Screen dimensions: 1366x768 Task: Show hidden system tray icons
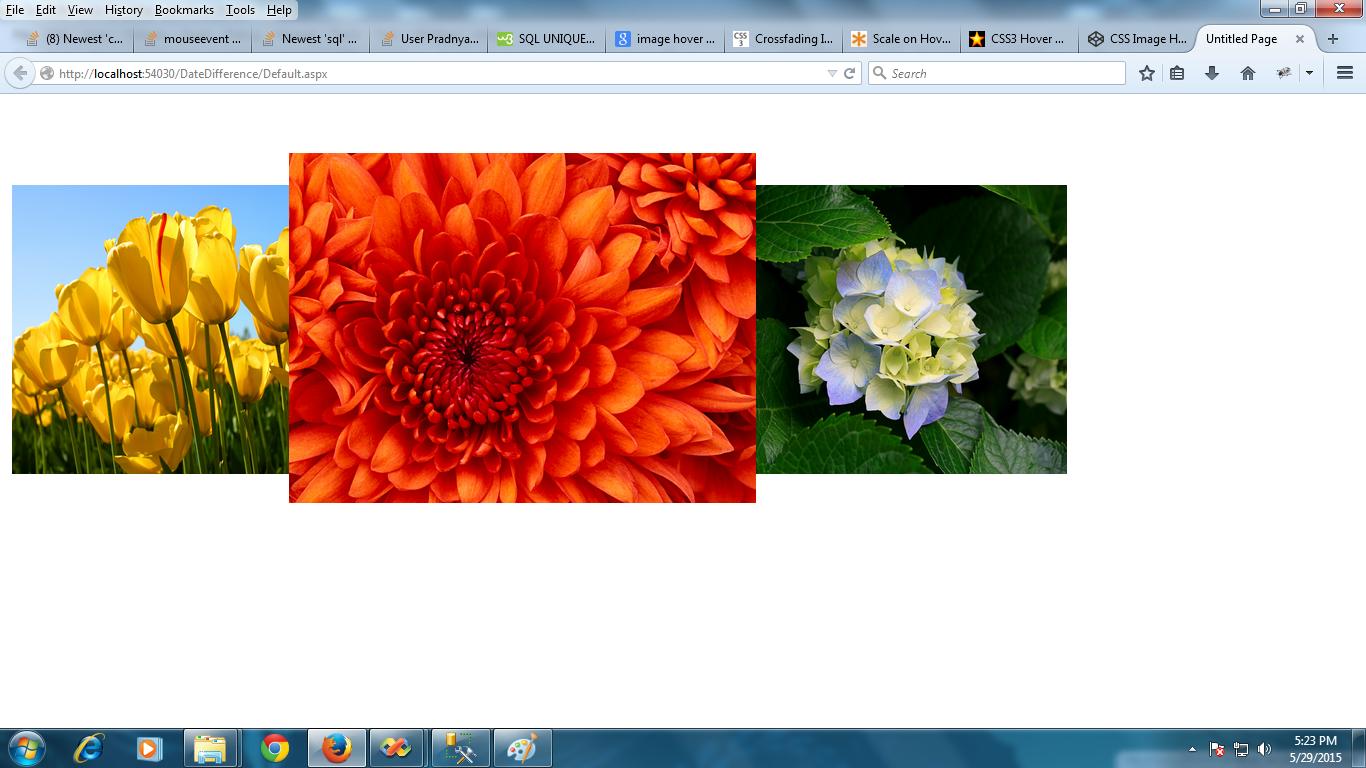tap(1192, 749)
